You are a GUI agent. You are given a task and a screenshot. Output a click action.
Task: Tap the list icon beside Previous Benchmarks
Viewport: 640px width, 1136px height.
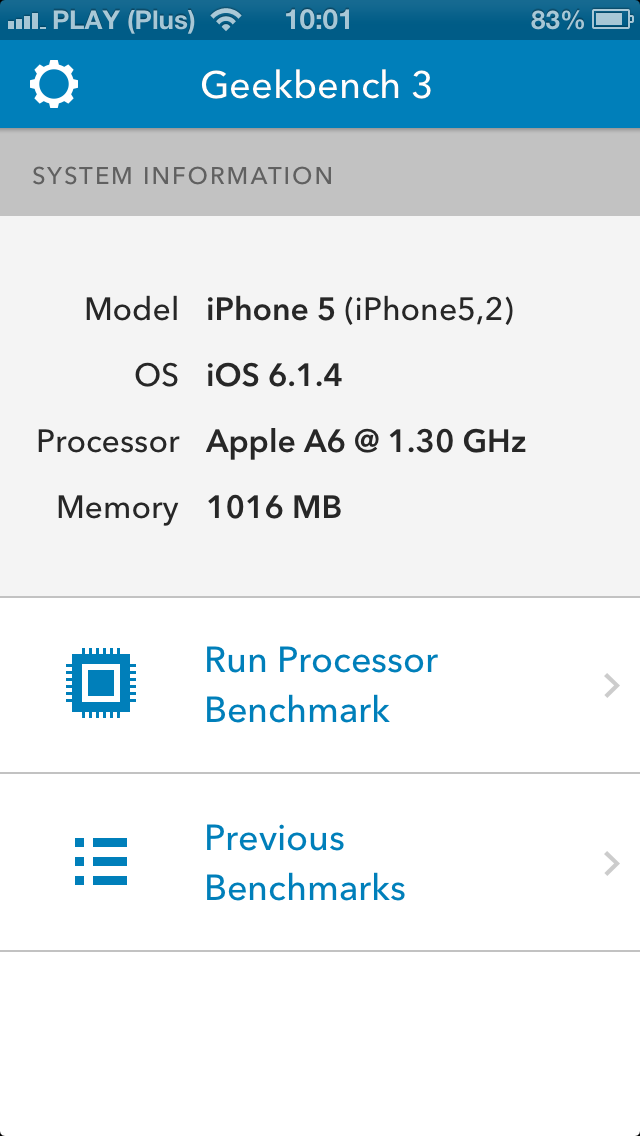pos(101,862)
